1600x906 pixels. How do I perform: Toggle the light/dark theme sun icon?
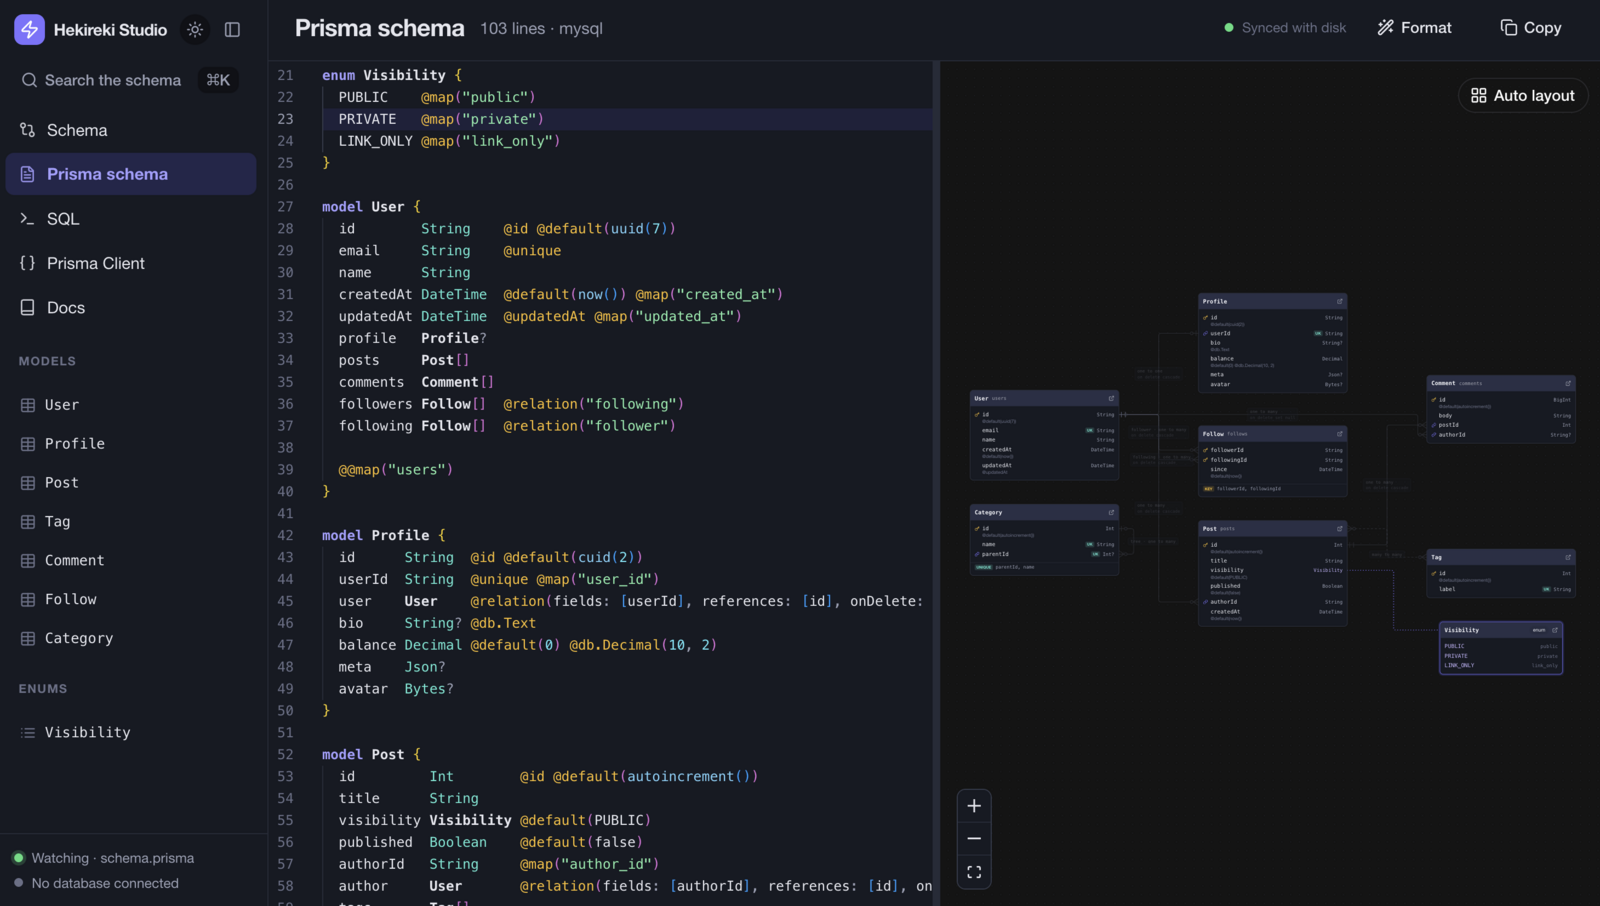coord(195,30)
